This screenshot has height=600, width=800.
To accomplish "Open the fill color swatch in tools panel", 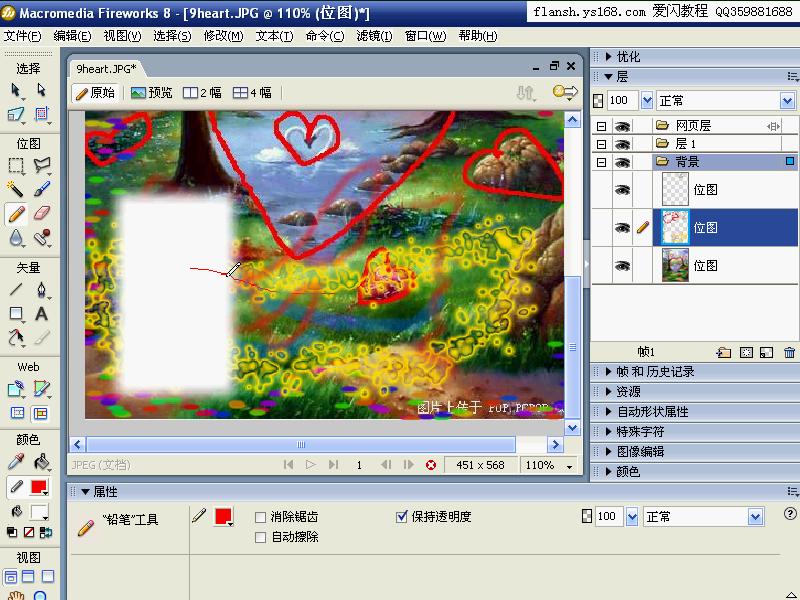I will tap(39, 511).
